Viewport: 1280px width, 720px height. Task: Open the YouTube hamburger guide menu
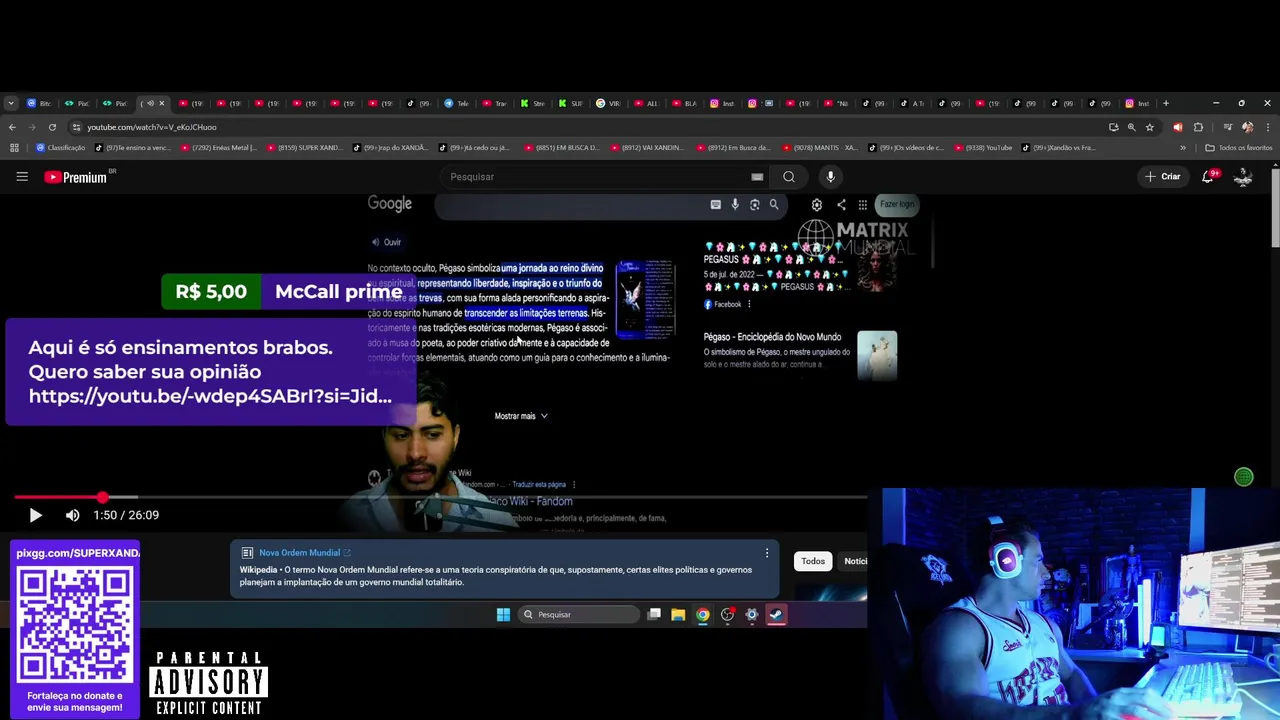[x=22, y=177]
